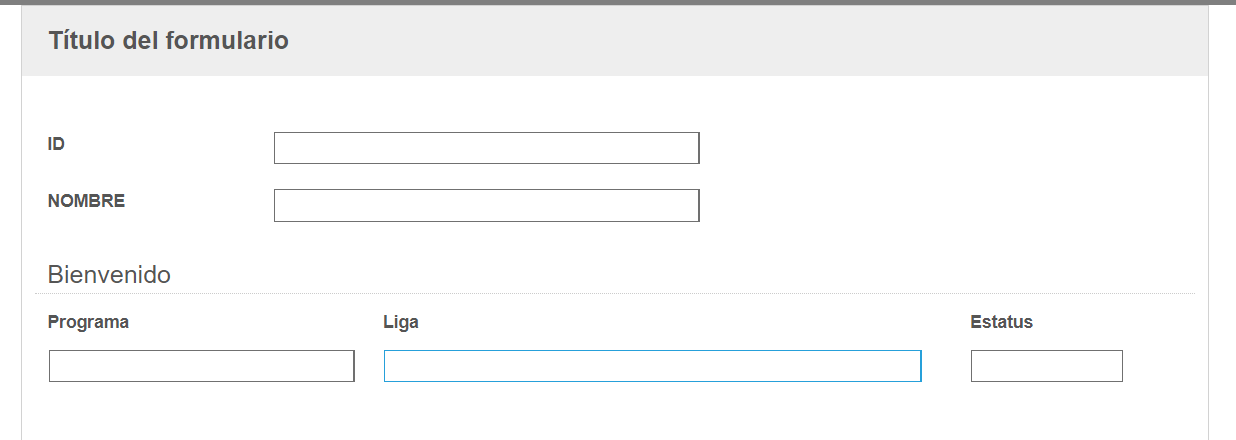The height and width of the screenshot is (440, 1236).
Task: Click the Liga column label
Action: [x=401, y=323]
